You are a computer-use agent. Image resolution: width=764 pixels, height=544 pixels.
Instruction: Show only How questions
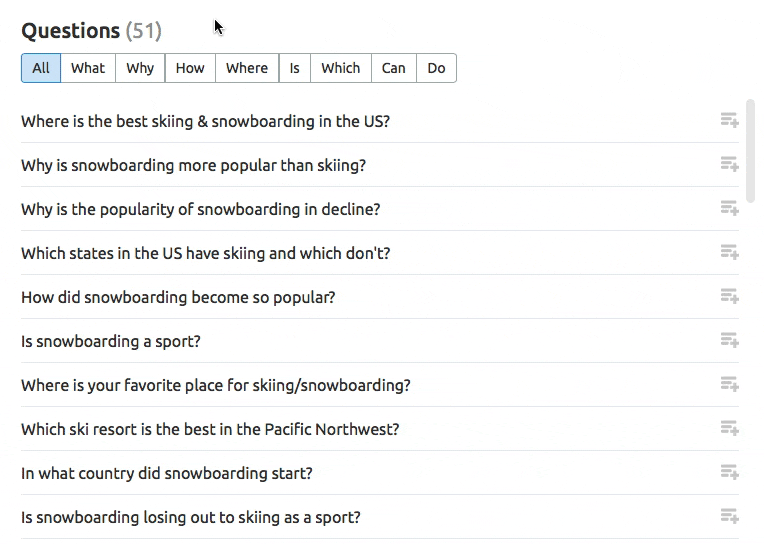point(190,68)
